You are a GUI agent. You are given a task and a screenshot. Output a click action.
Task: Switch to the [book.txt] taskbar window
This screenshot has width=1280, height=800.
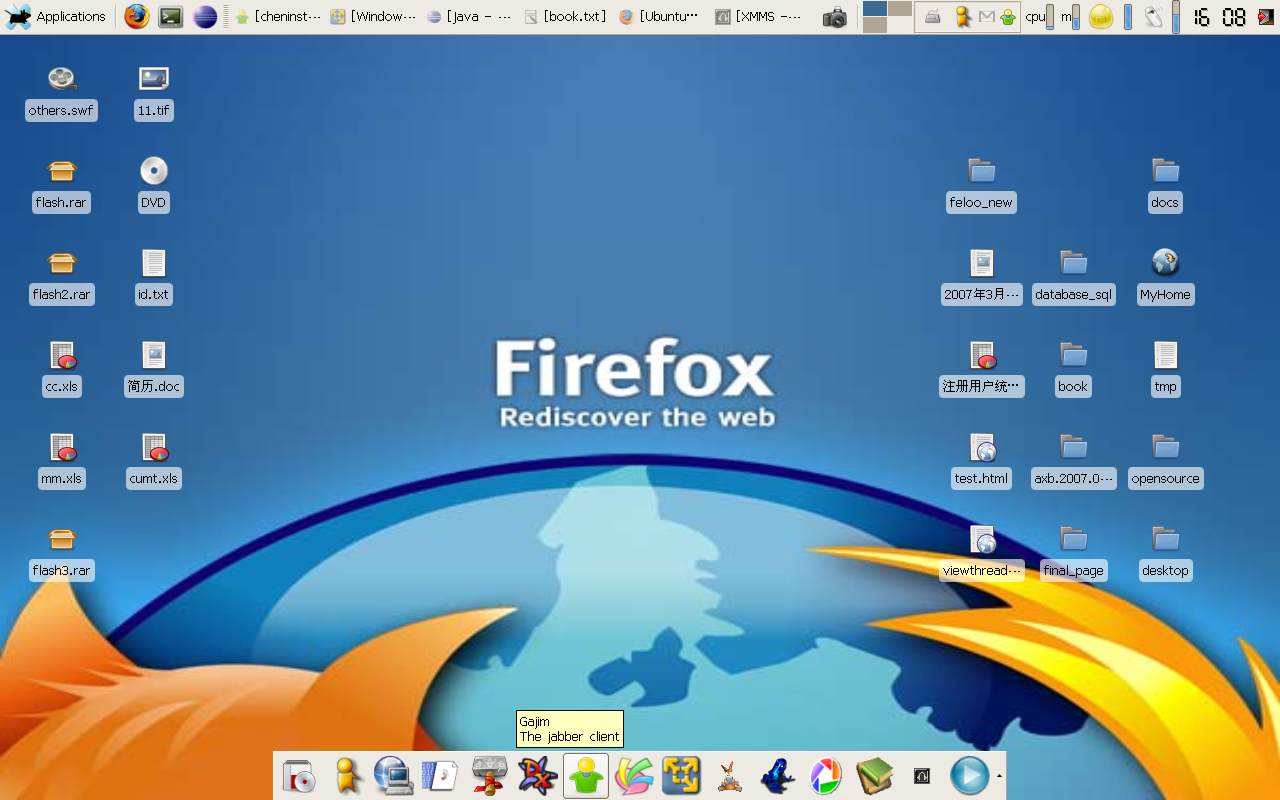pos(565,17)
